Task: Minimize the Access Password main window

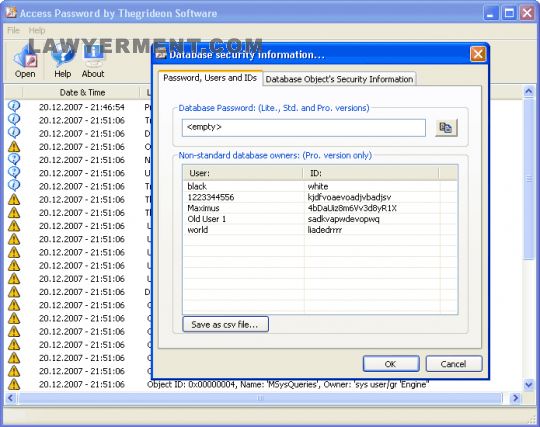Action: point(490,13)
